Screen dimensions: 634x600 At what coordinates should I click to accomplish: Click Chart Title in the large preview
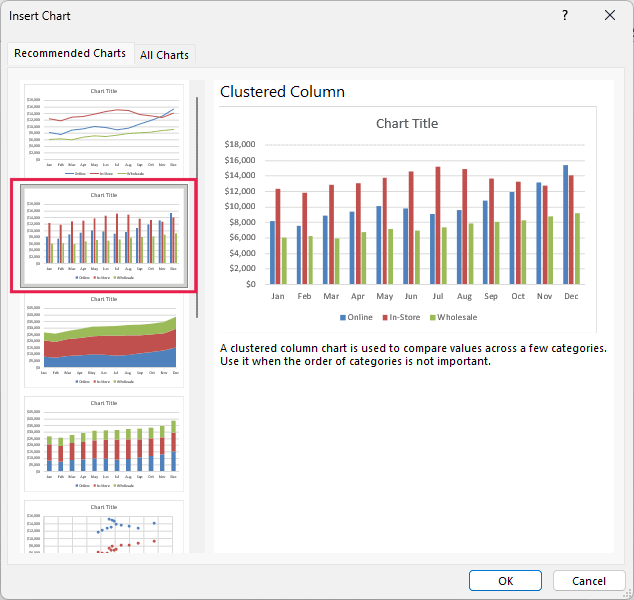[407, 123]
